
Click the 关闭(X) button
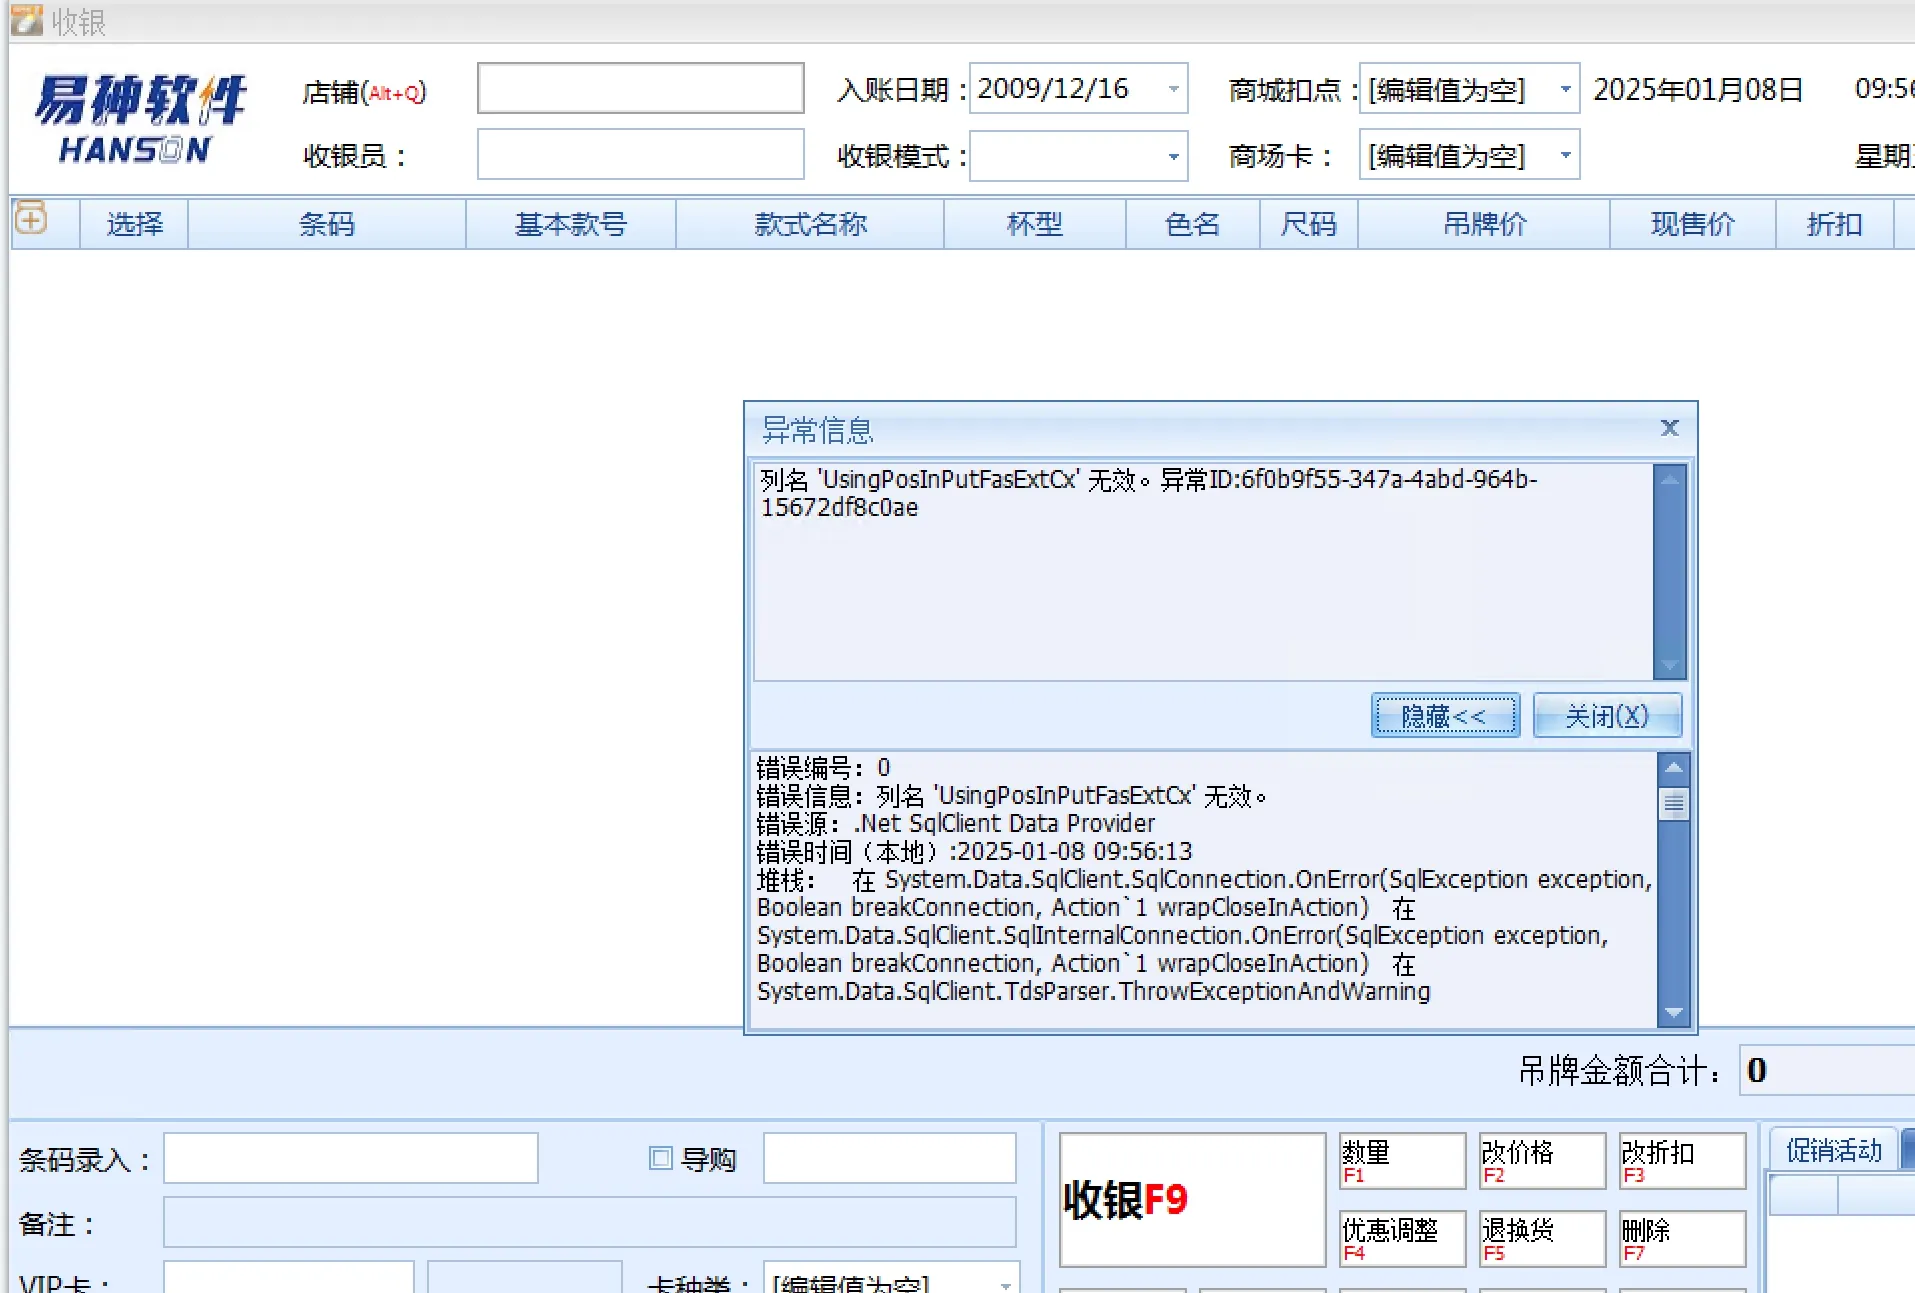[x=1606, y=716]
